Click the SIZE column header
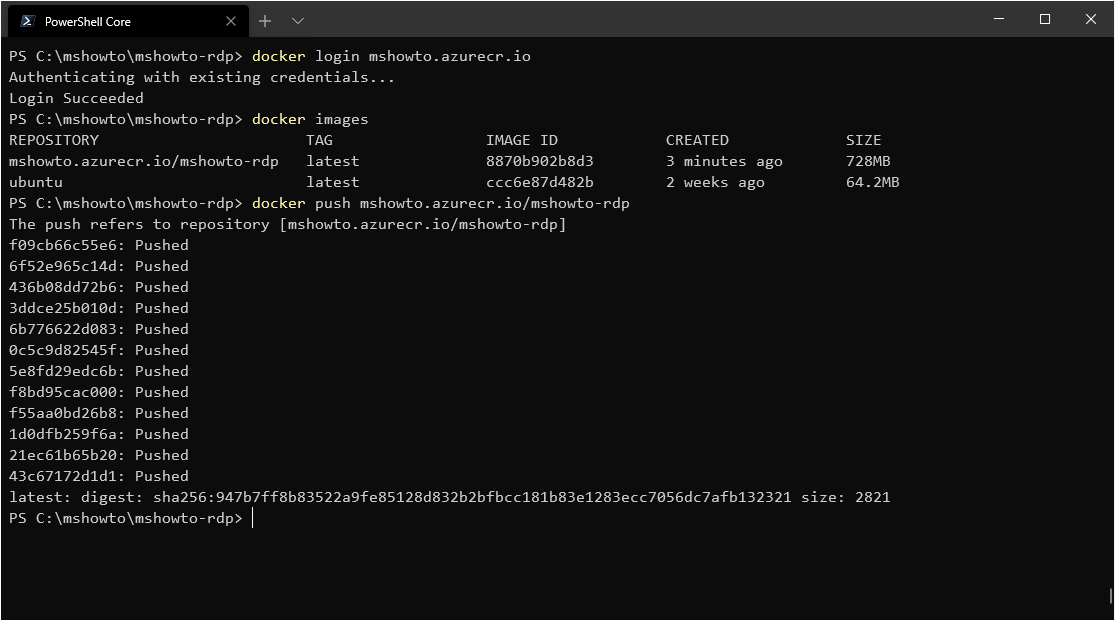The height and width of the screenshot is (621, 1115). (x=863, y=140)
